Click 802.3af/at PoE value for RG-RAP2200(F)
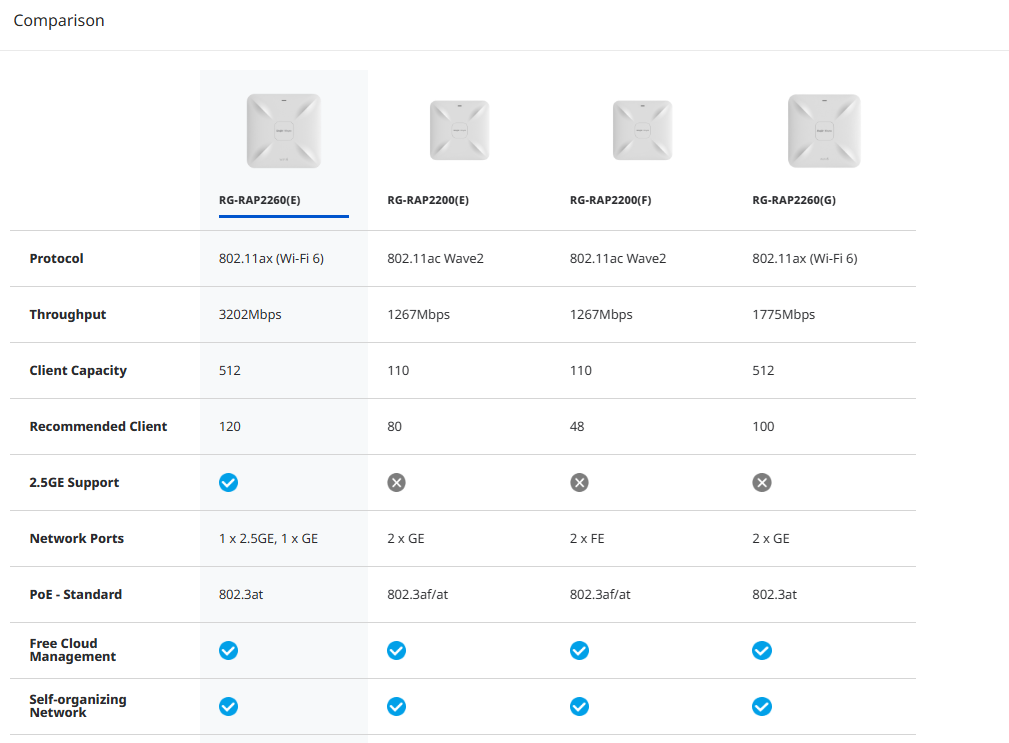Viewport: 1009px width, 743px height. click(600, 594)
